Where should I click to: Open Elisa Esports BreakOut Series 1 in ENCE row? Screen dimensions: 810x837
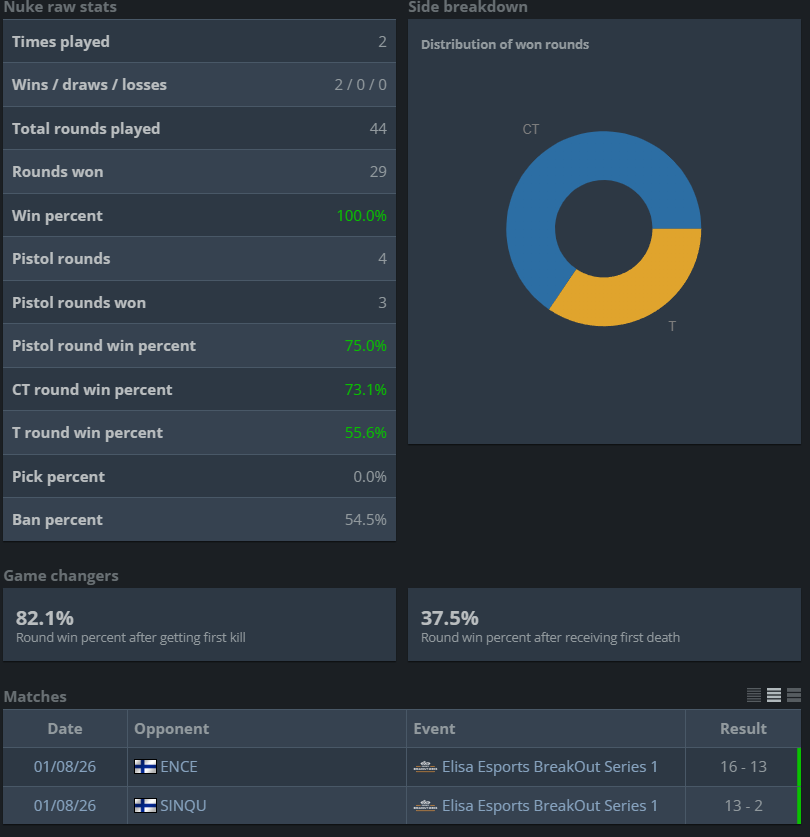coord(550,767)
